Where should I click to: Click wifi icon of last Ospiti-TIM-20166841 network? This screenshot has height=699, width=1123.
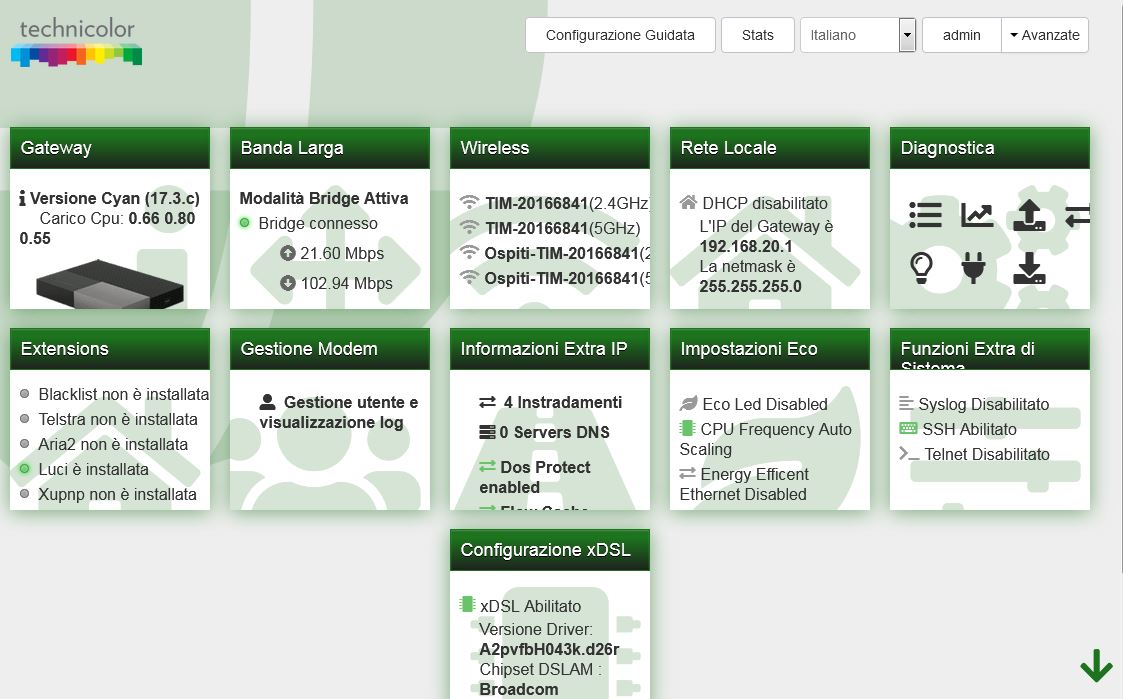tap(469, 277)
